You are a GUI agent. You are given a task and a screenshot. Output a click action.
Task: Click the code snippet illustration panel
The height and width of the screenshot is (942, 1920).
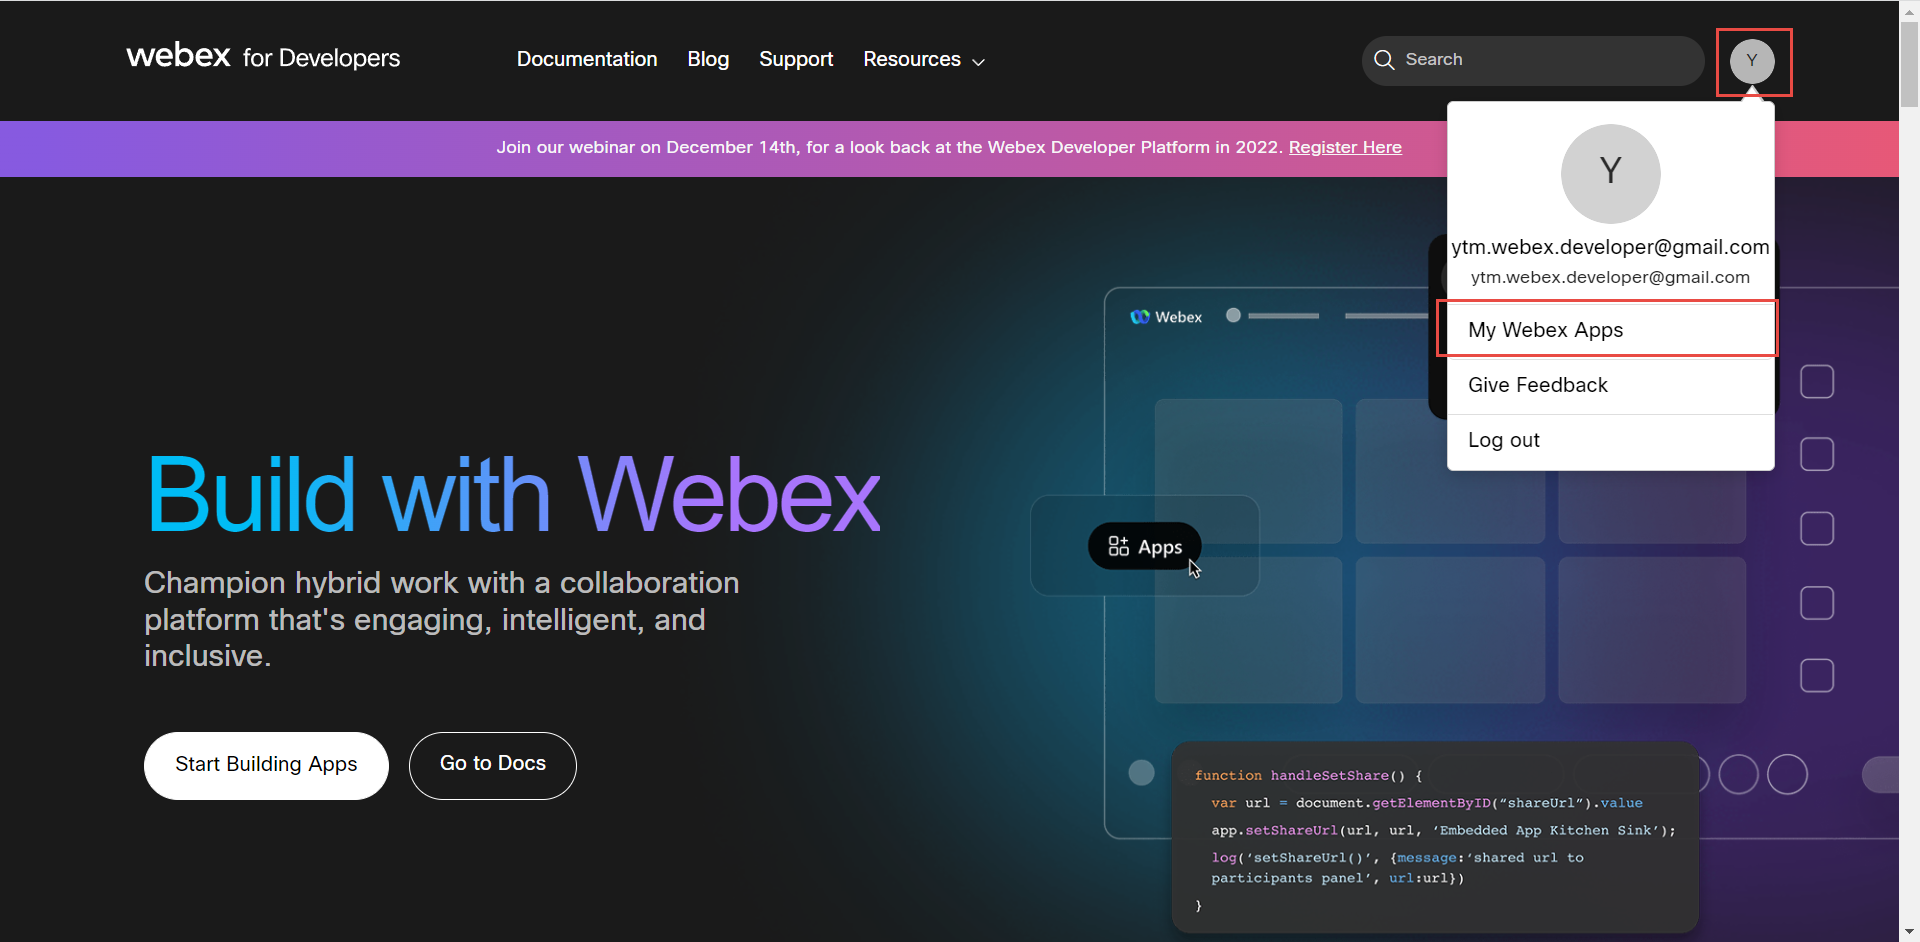pyautogui.click(x=1434, y=838)
